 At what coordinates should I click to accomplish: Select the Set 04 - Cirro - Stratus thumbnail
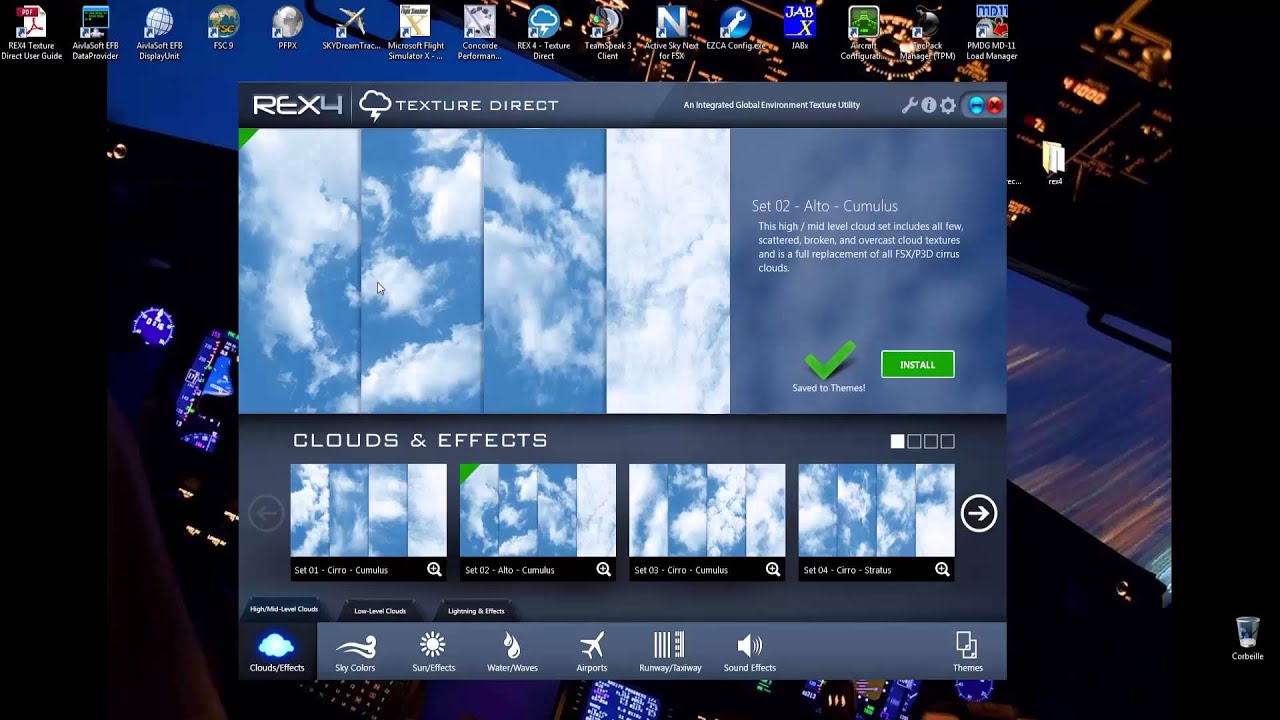876,510
